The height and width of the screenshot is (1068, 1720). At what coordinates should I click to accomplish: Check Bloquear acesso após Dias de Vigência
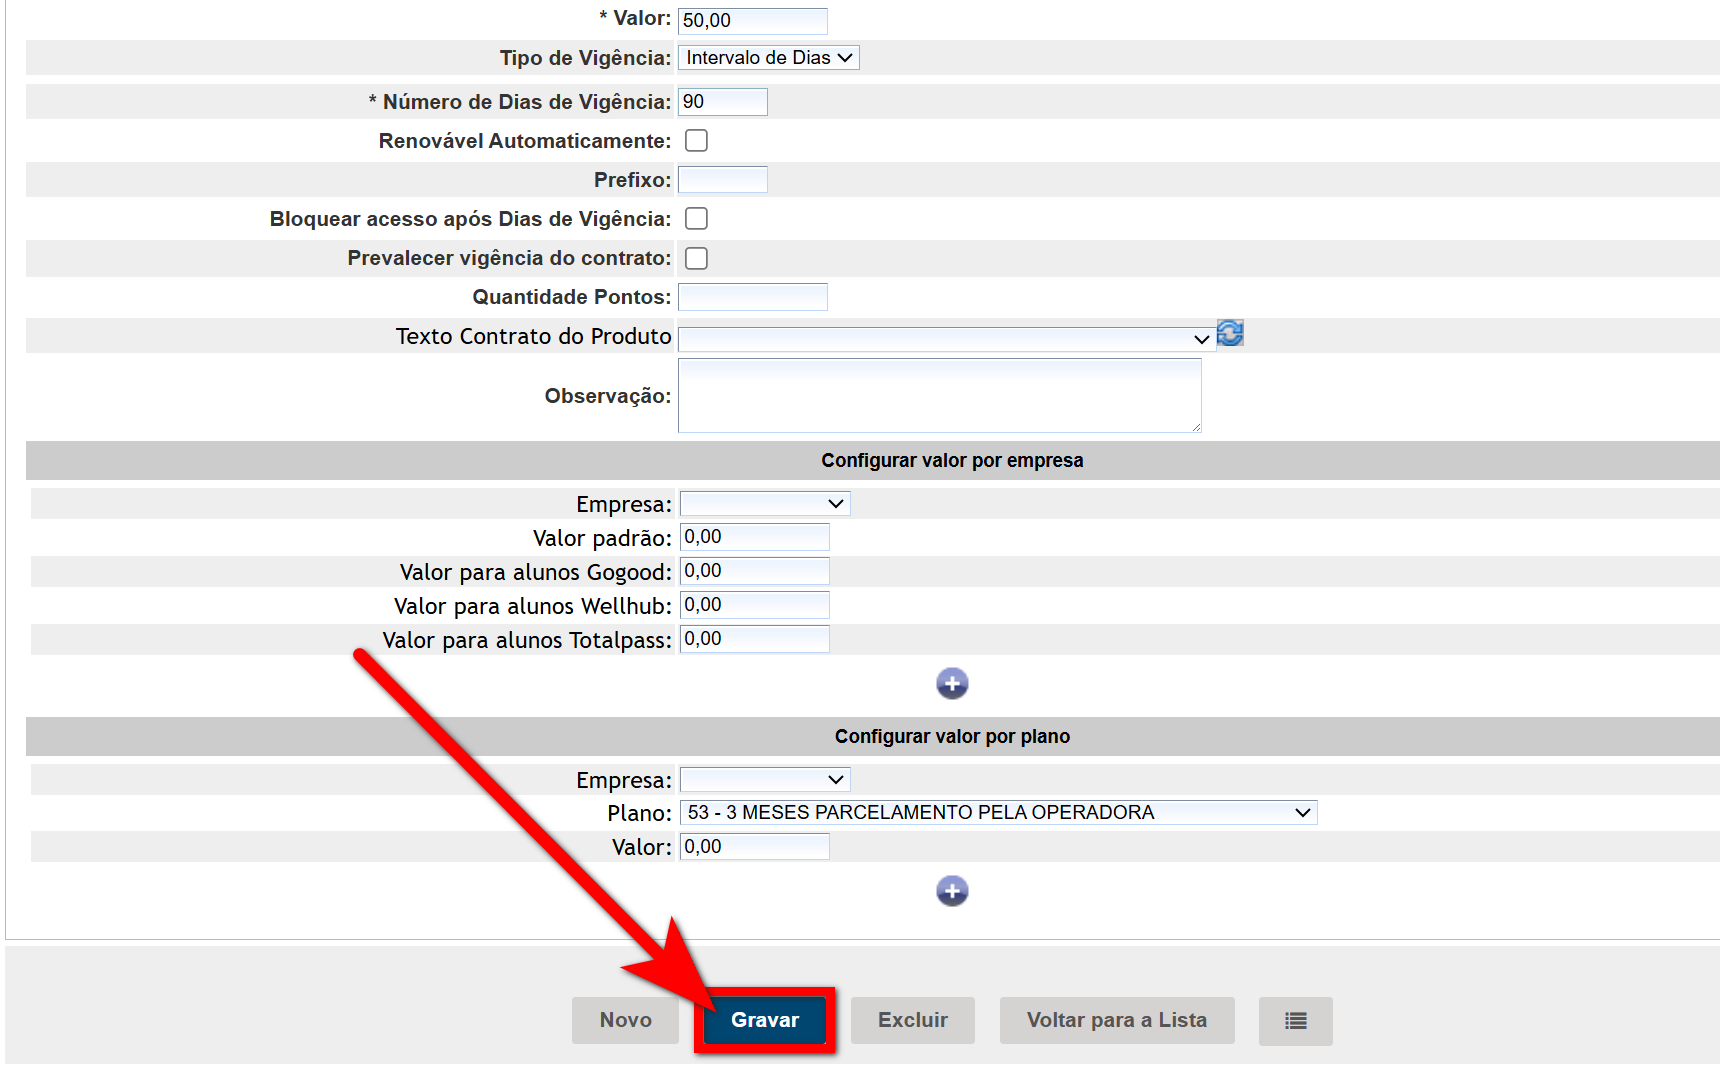point(696,219)
